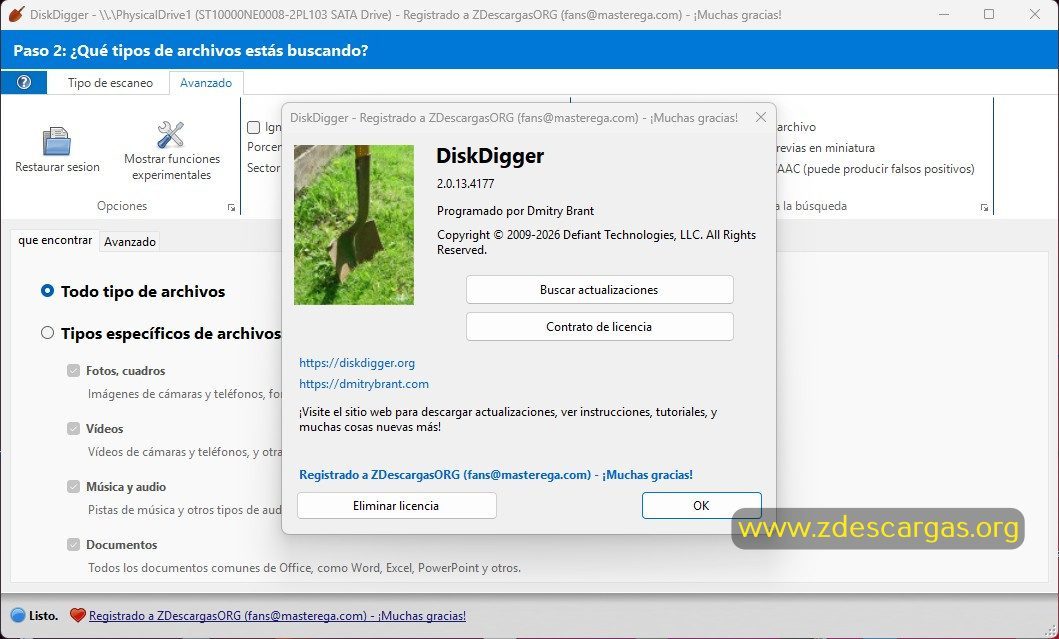Viewport: 1059px width, 639px height.
Task: Toggle the Fotos, cuadros checkbox
Action: click(x=74, y=370)
